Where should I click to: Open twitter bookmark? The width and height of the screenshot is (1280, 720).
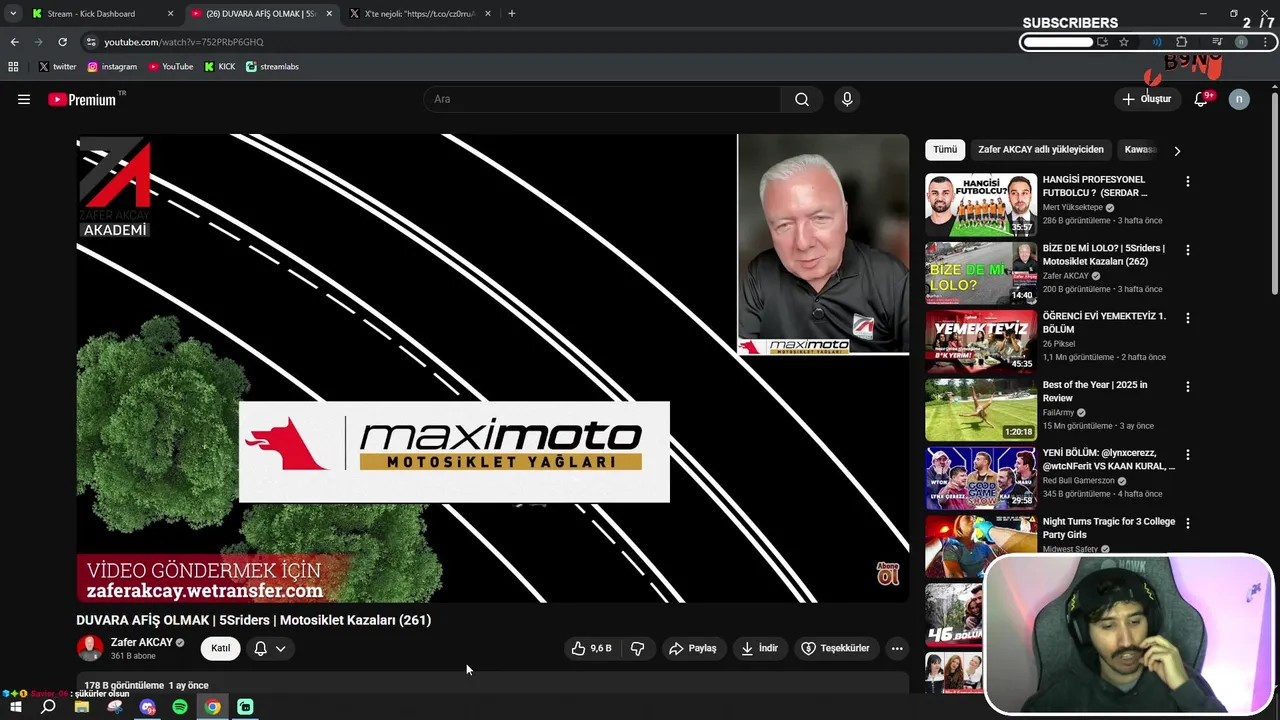pyautogui.click(x=57, y=67)
